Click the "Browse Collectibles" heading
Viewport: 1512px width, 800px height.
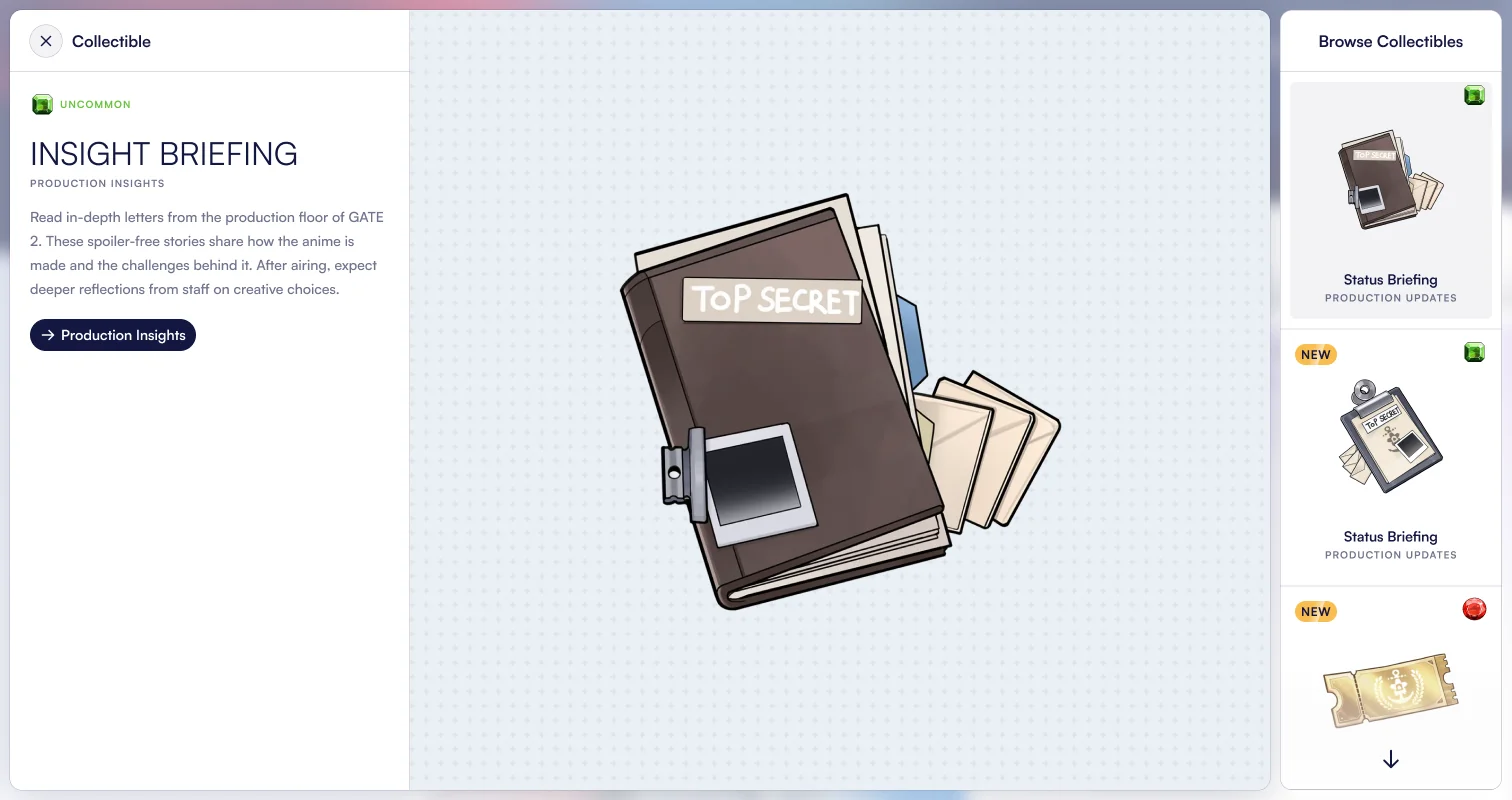[x=1391, y=41]
